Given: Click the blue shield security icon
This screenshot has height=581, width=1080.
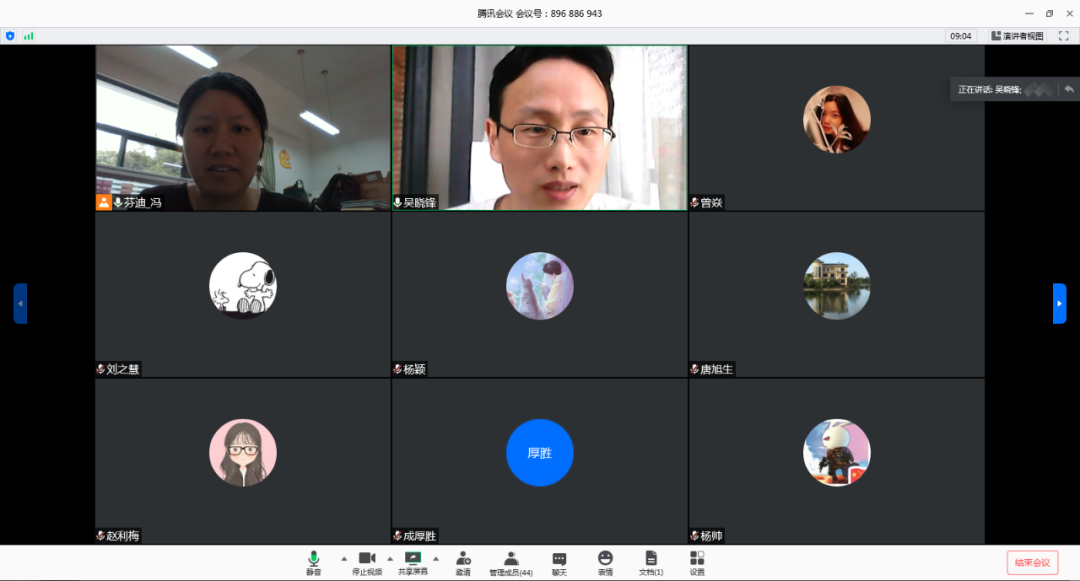Looking at the screenshot, I should click(x=10, y=36).
